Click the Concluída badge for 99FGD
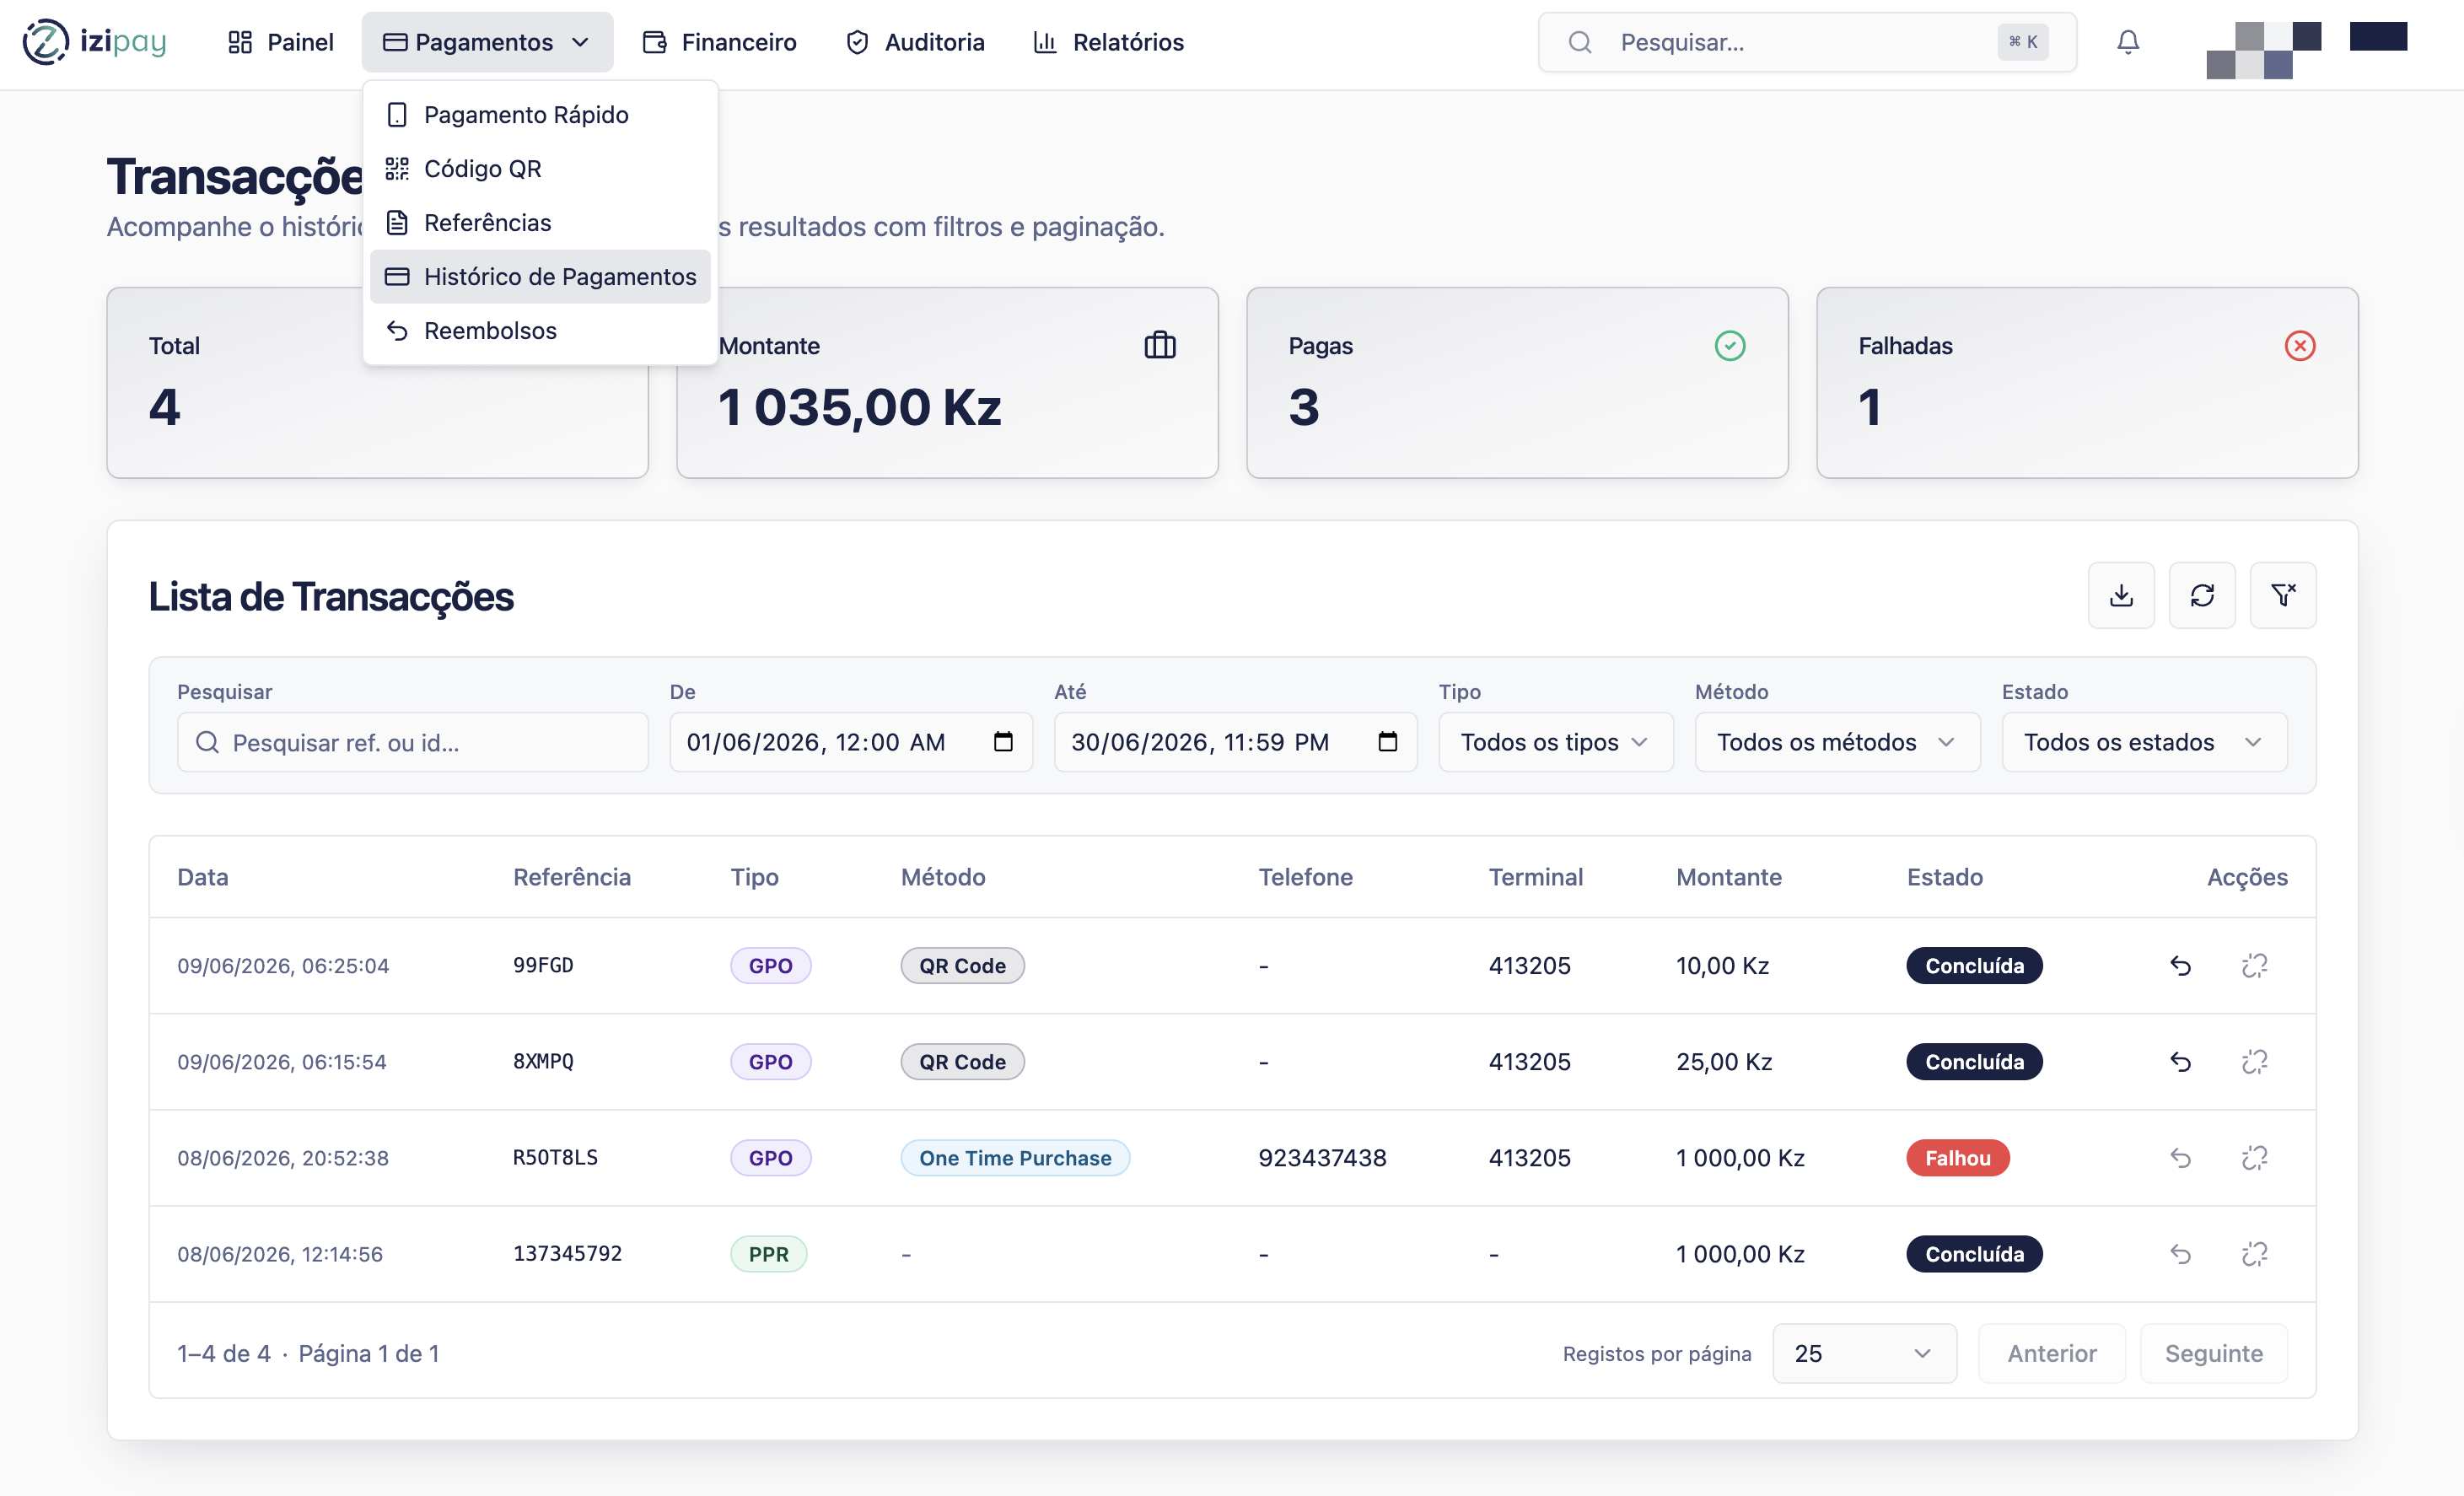 [x=1975, y=966]
